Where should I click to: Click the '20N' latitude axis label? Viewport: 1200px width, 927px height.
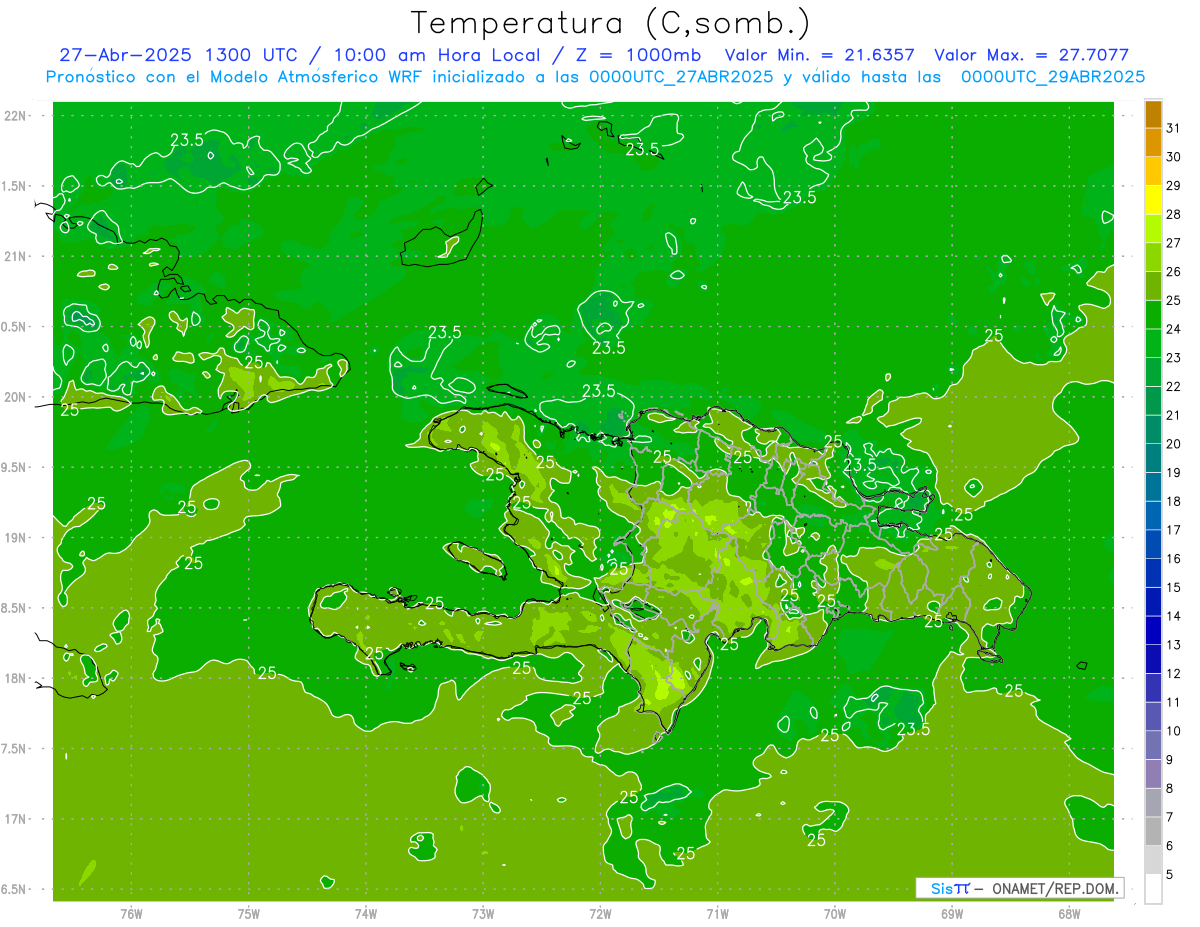[x=15, y=397]
